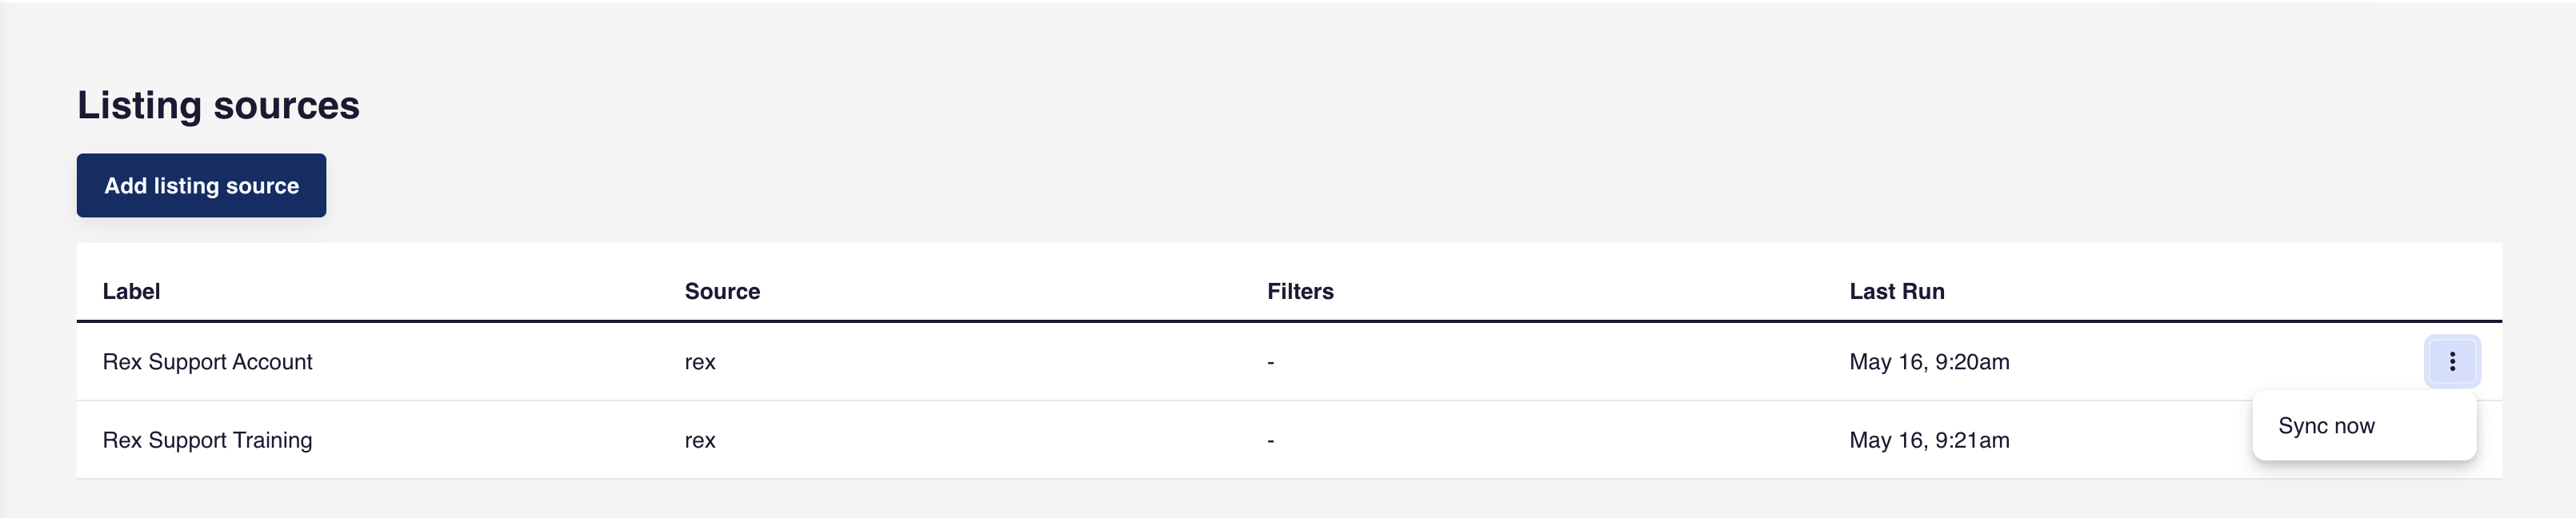Click the Rex Support Account label text
Screen dimensions: 2576x518
[207, 362]
